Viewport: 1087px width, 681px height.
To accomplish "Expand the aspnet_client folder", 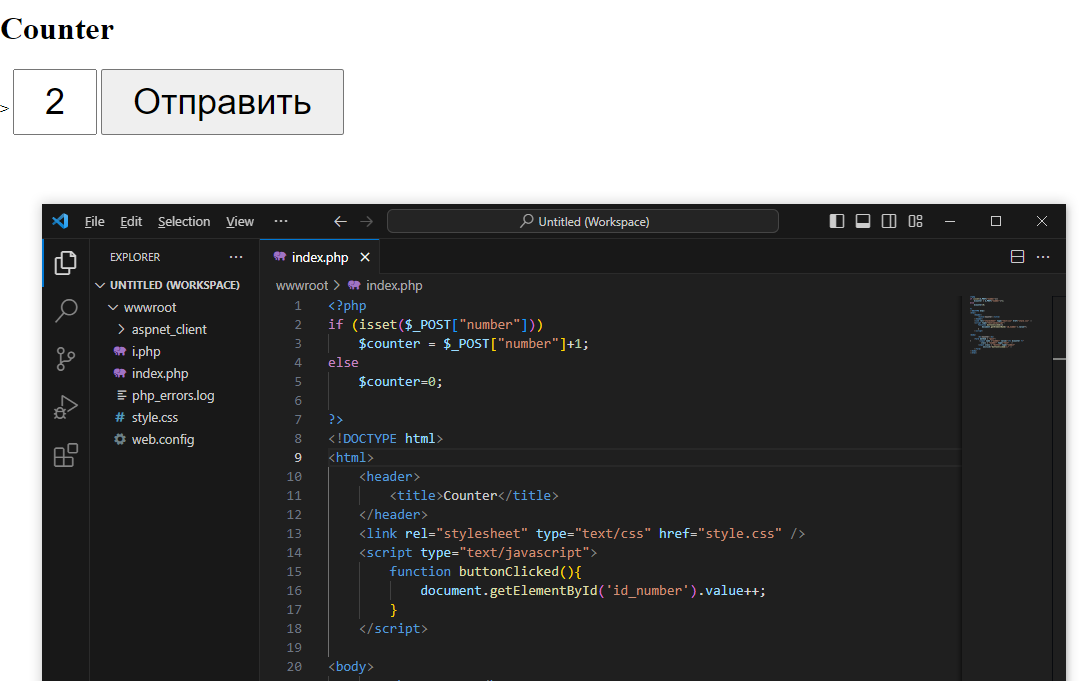I will 121,329.
